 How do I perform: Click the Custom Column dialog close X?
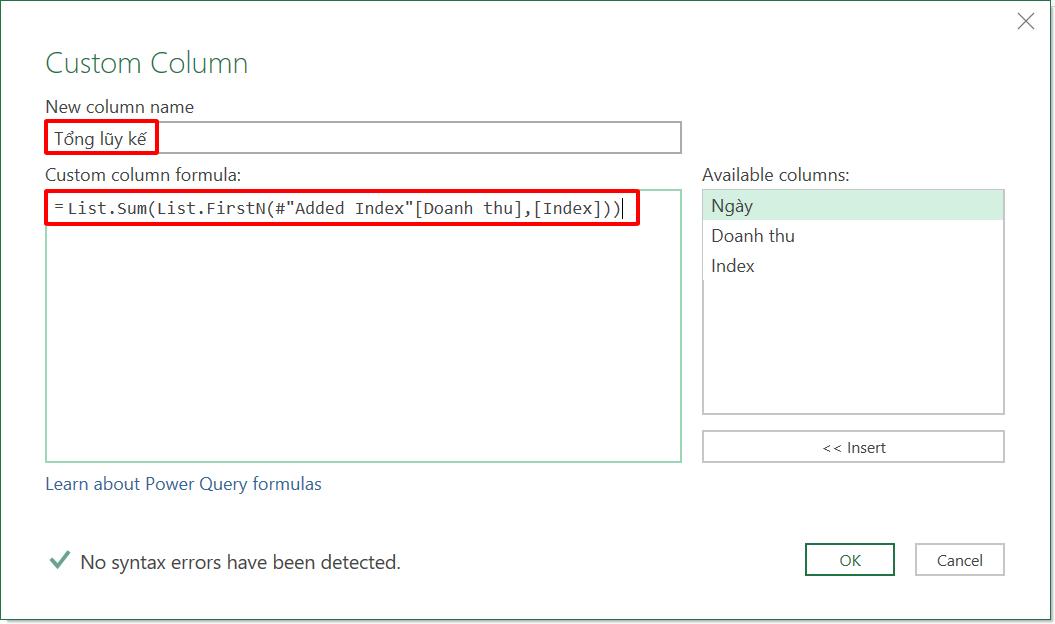1025,20
